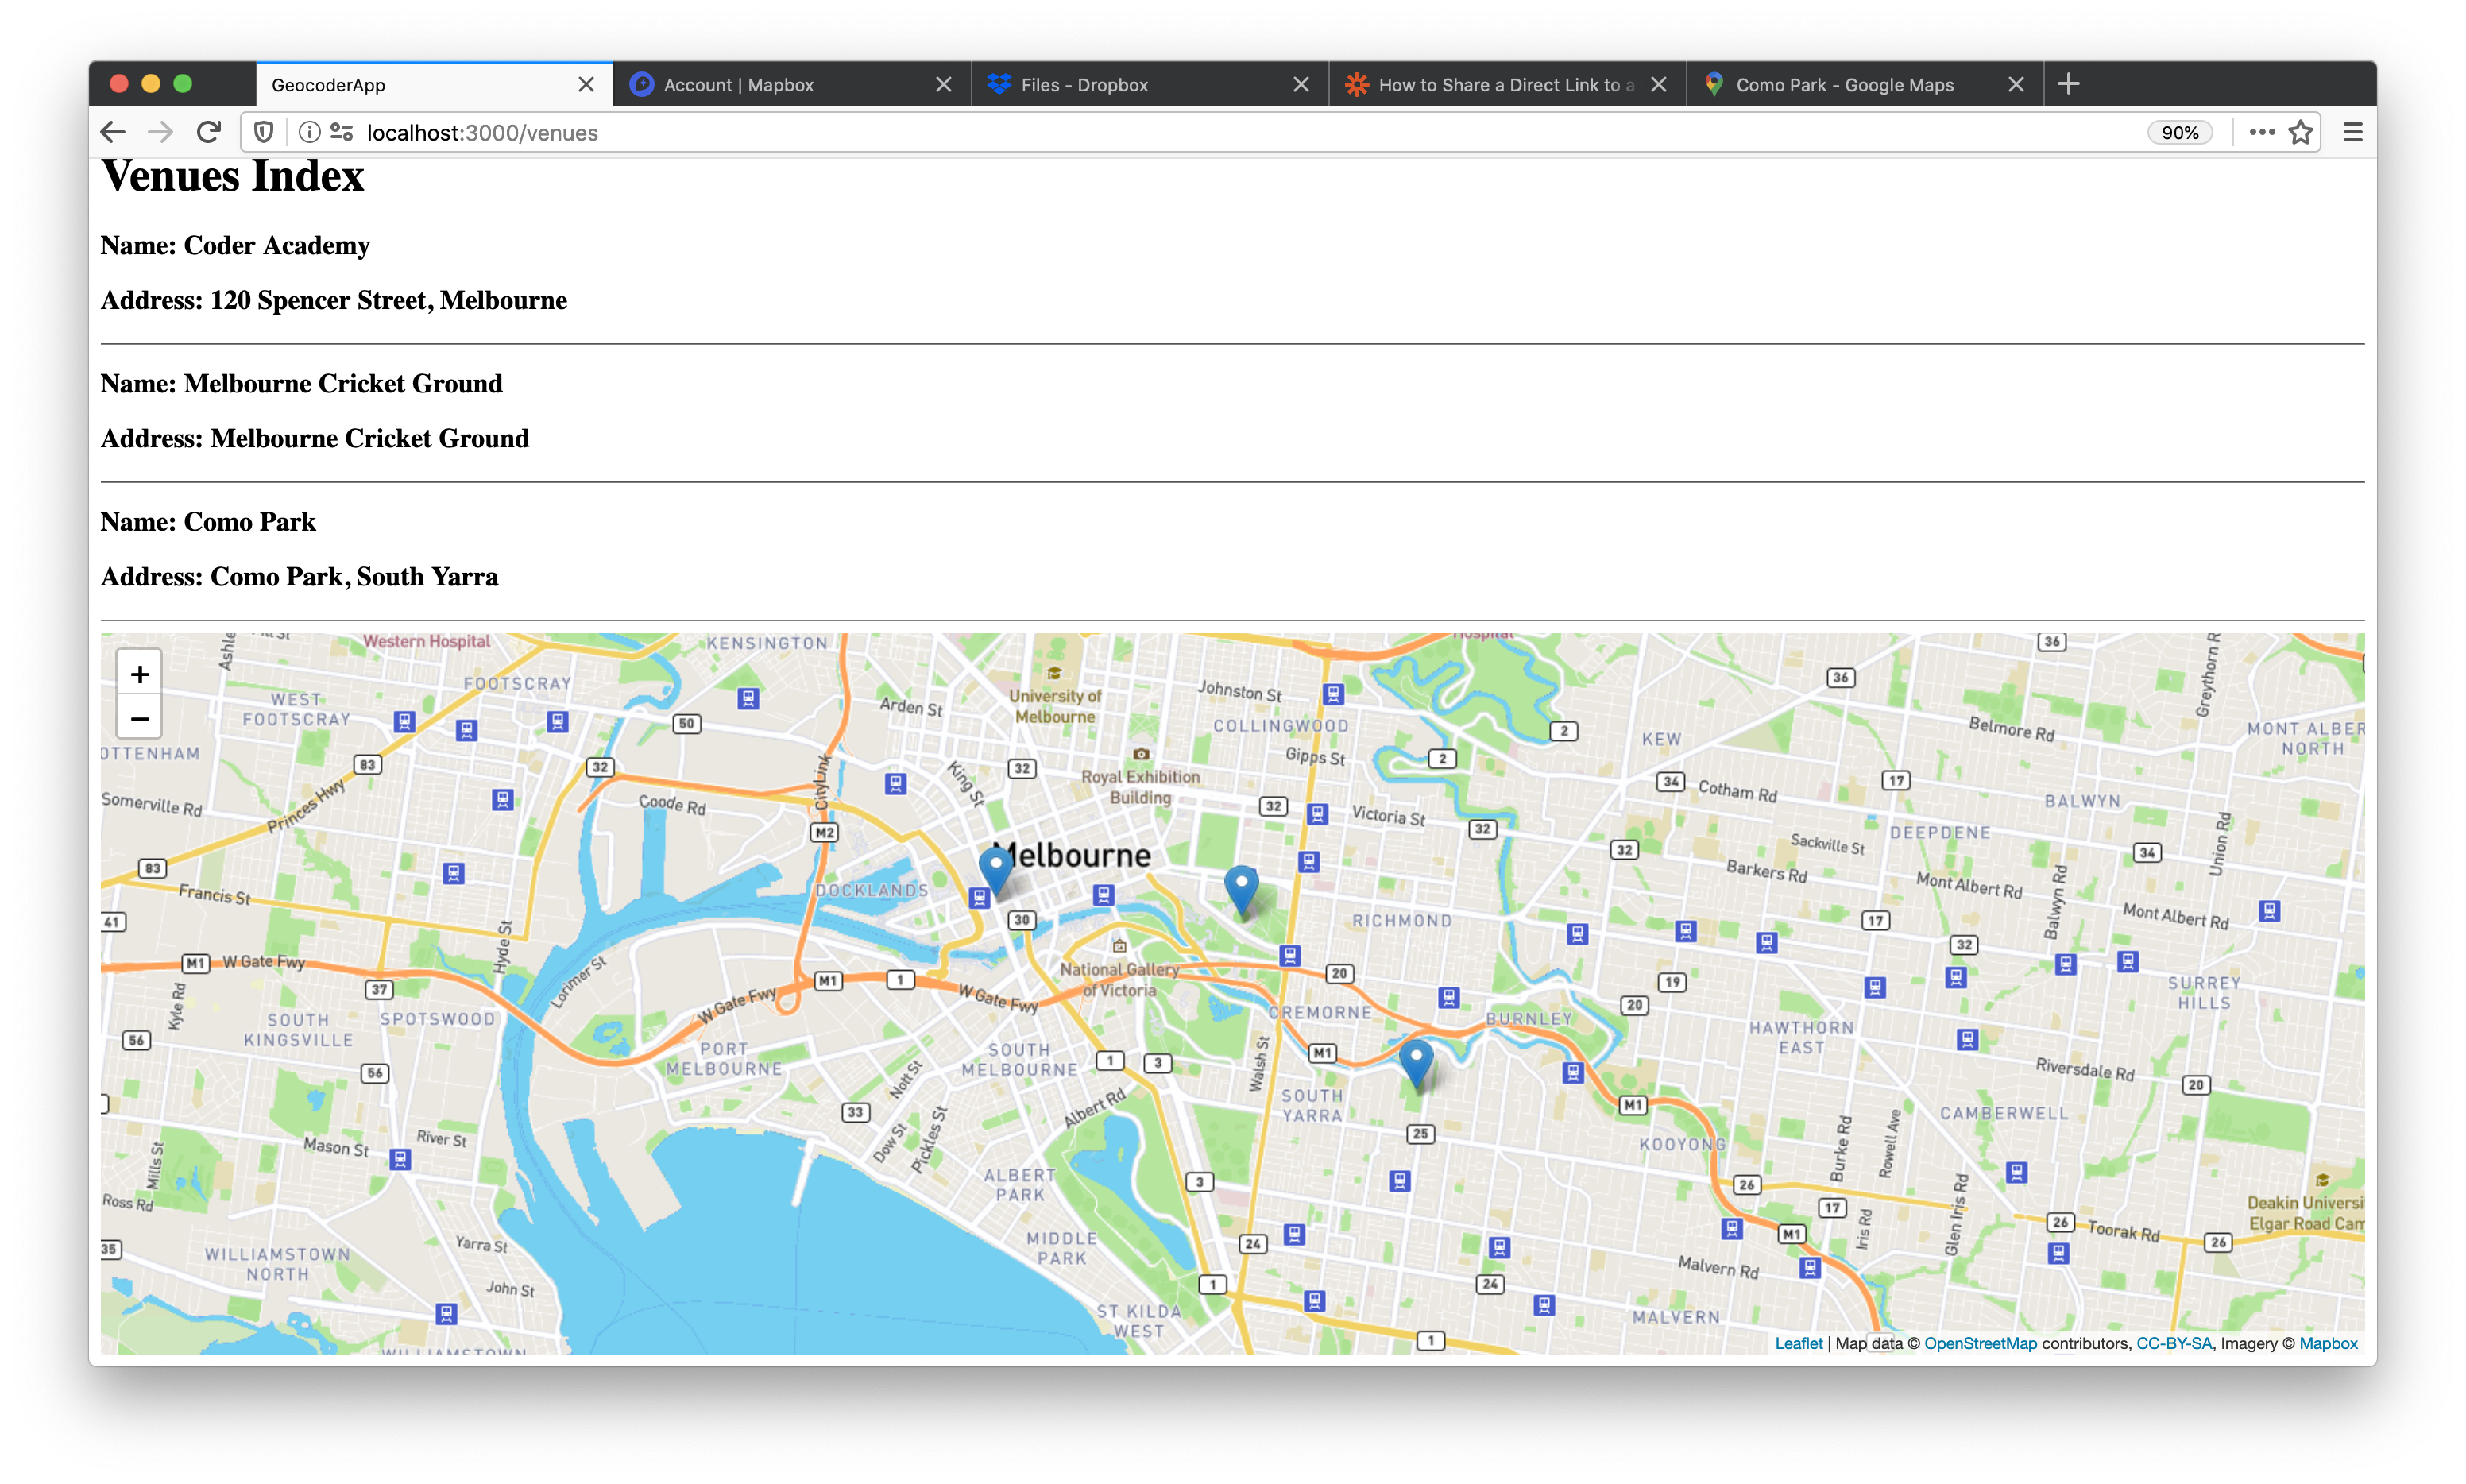Open the Files - Dropbox tab
The image size is (2466, 1484).
click(1084, 85)
